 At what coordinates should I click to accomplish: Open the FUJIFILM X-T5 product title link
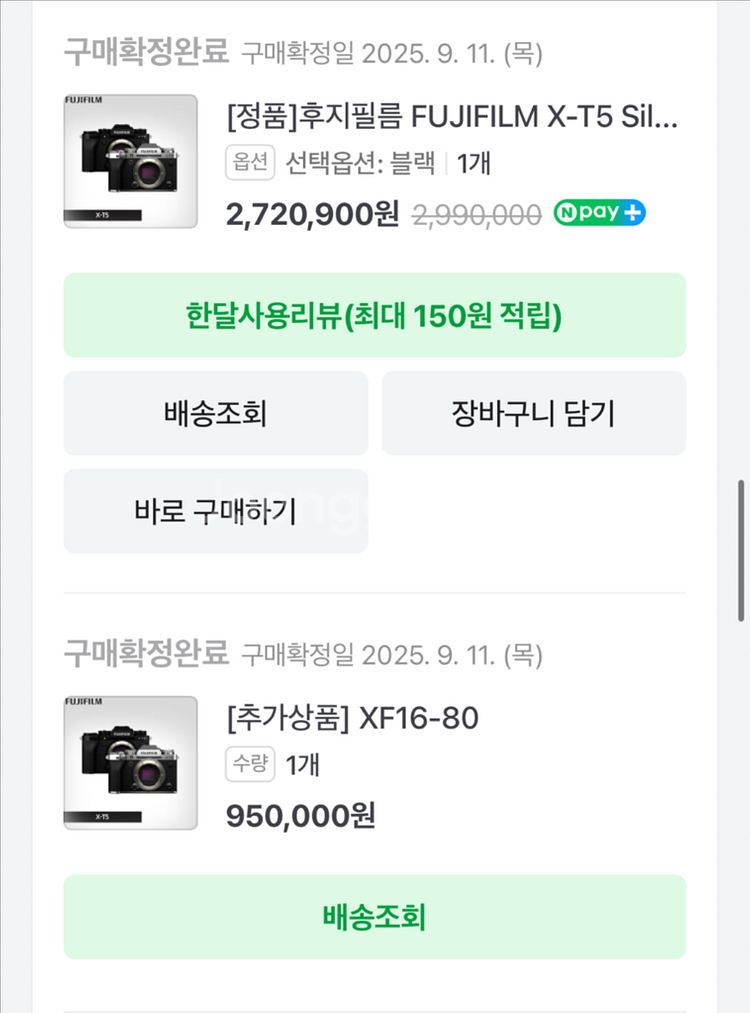tap(452, 118)
